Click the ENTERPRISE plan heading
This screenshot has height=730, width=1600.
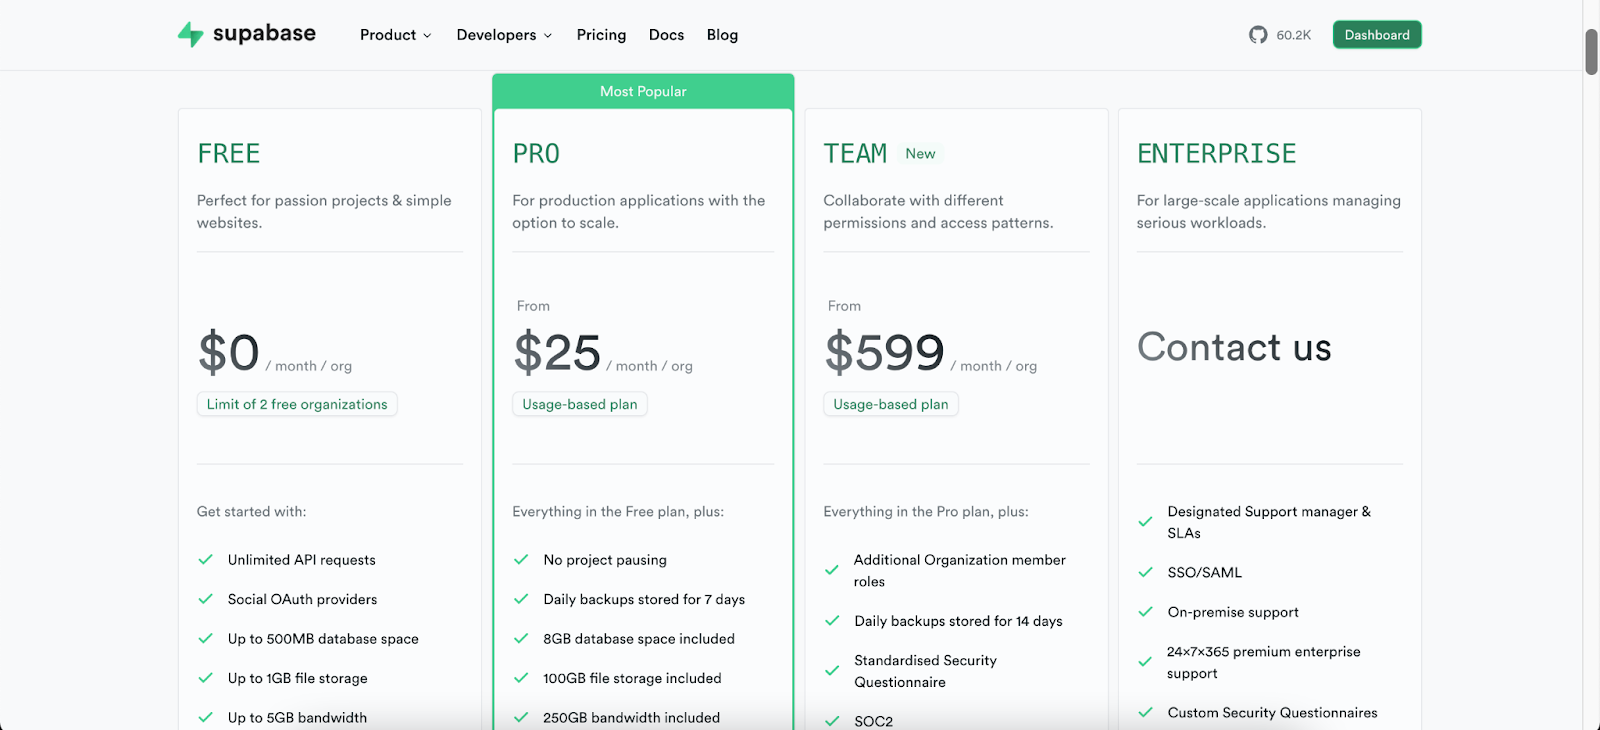point(1216,154)
